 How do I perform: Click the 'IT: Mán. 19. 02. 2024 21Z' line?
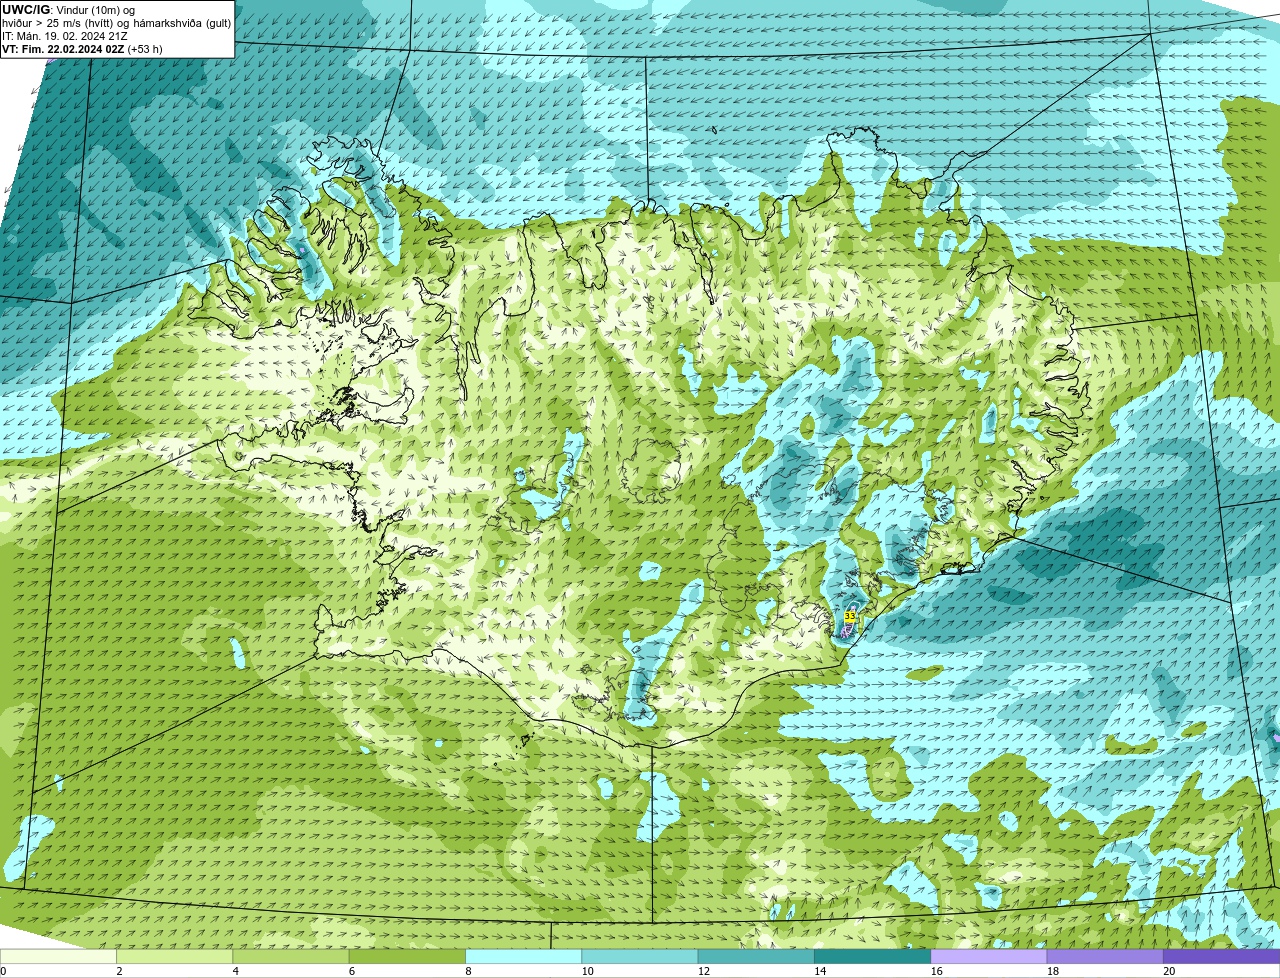65,36
